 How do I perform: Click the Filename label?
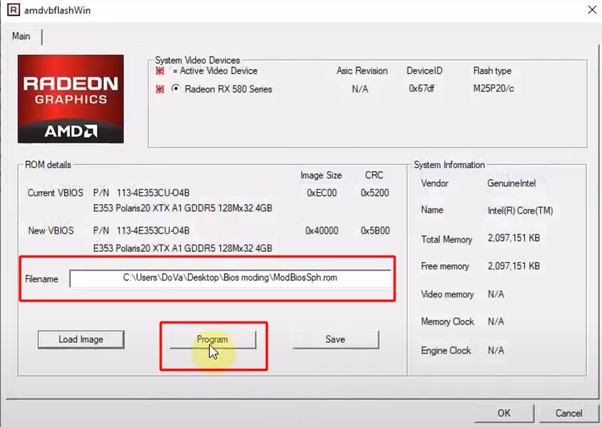coord(41,279)
